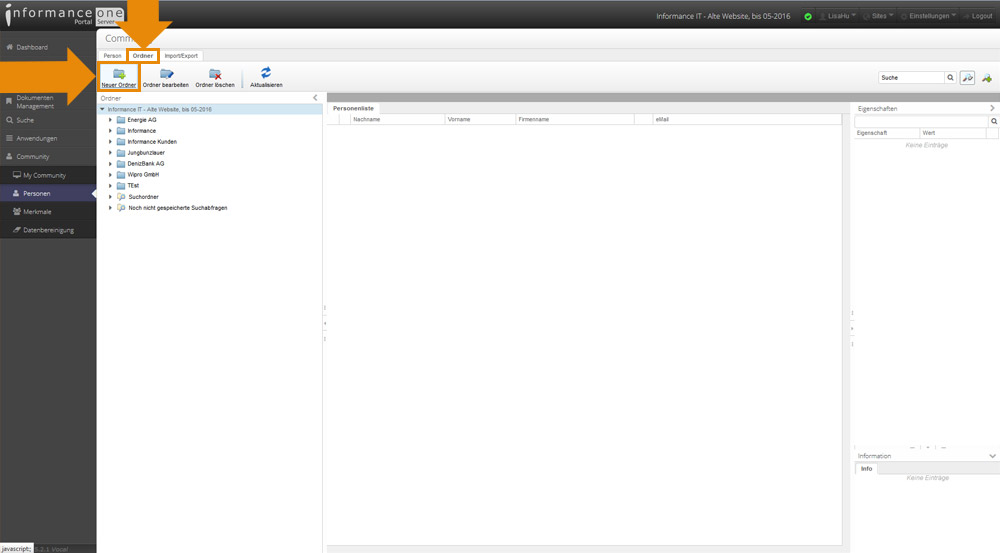Expand the DenizBank AG tree node

point(110,163)
